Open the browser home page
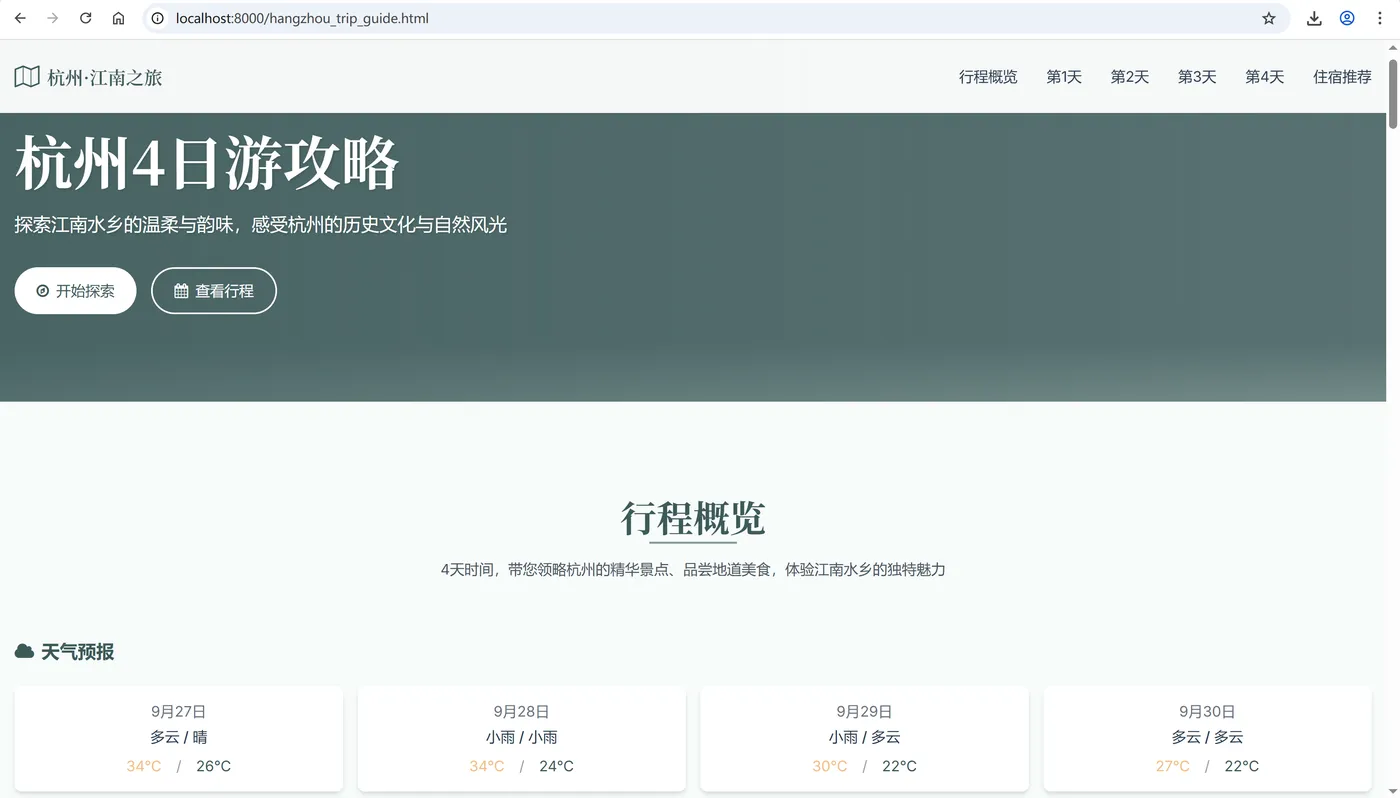 [118, 17]
